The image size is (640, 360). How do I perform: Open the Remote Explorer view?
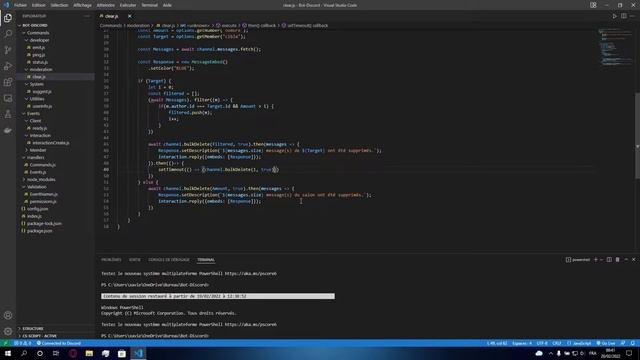8,98
